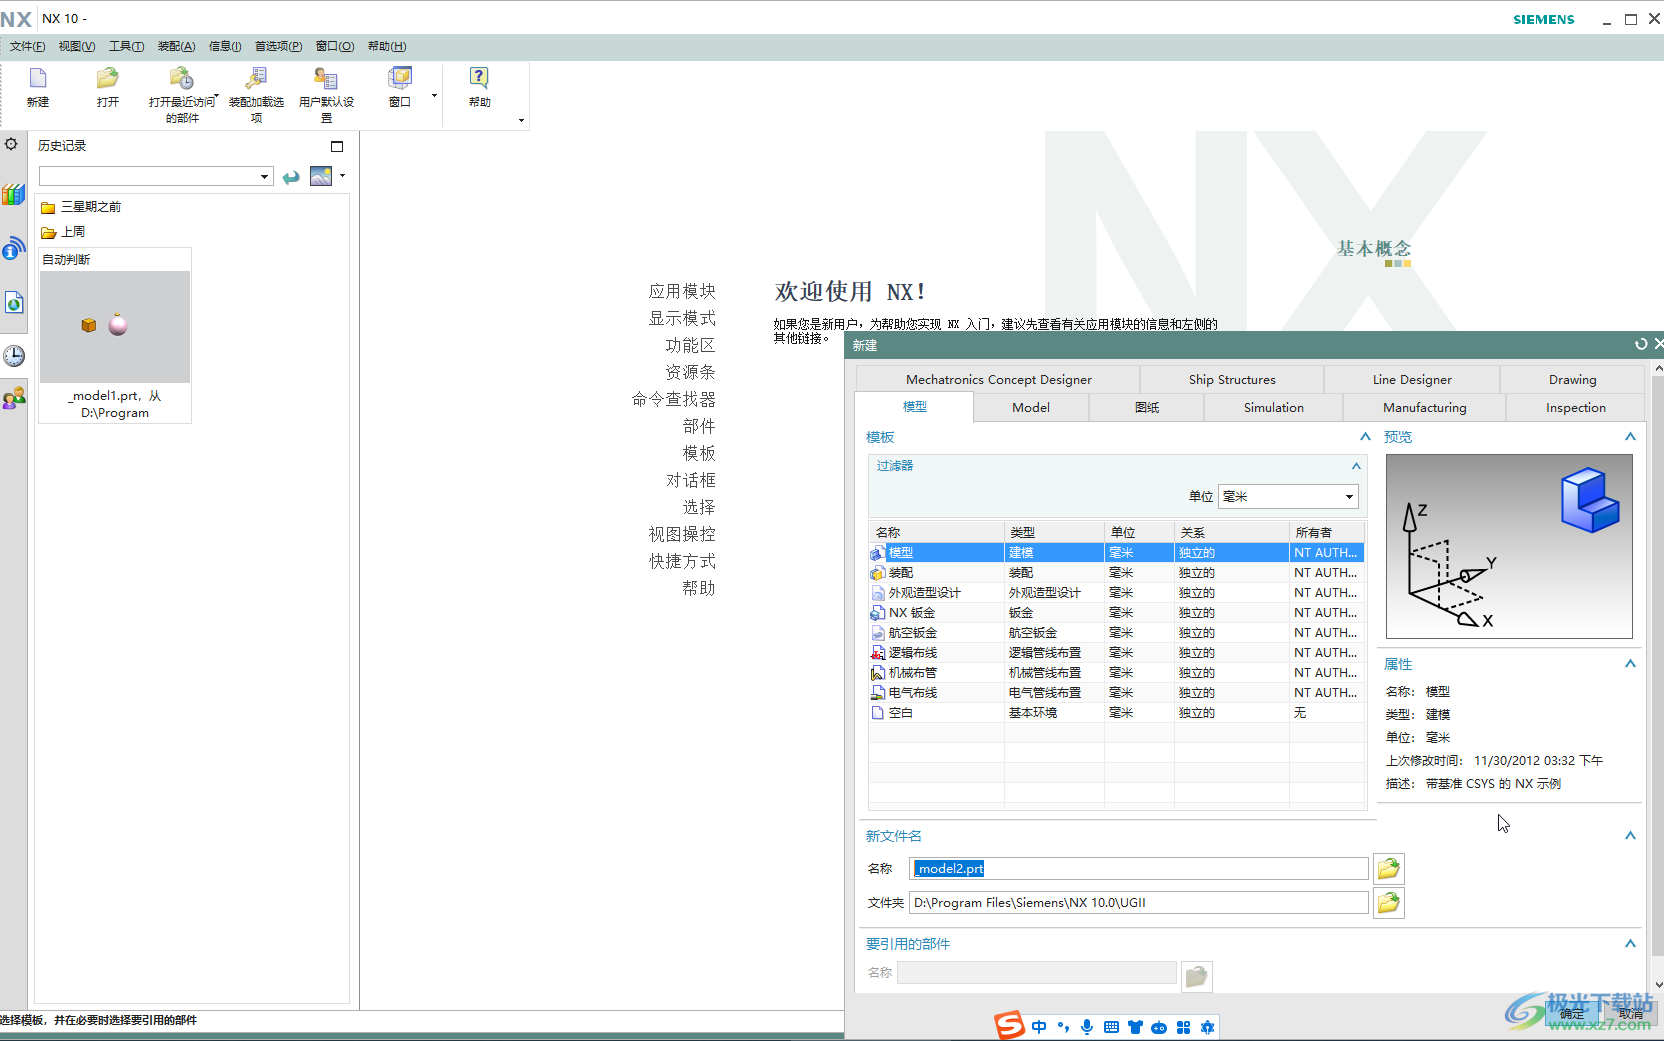This screenshot has width=1664, height=1041.
Task: Select the 空白 template row
Action: (x=1116, y=713)
